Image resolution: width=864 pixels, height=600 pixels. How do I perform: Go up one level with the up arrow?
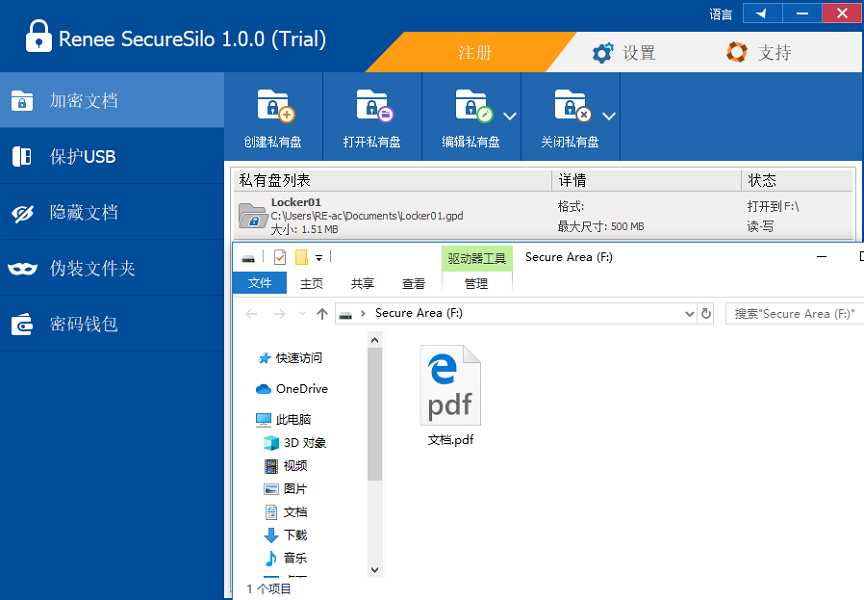[x=322, y=314]
